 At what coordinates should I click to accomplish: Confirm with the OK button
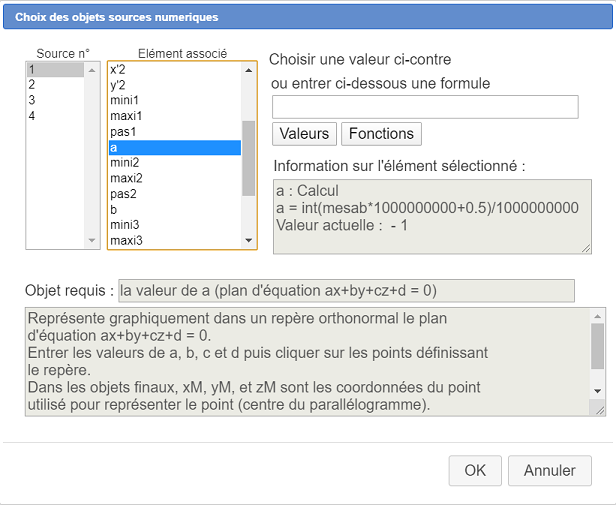(x=475, y=470)
